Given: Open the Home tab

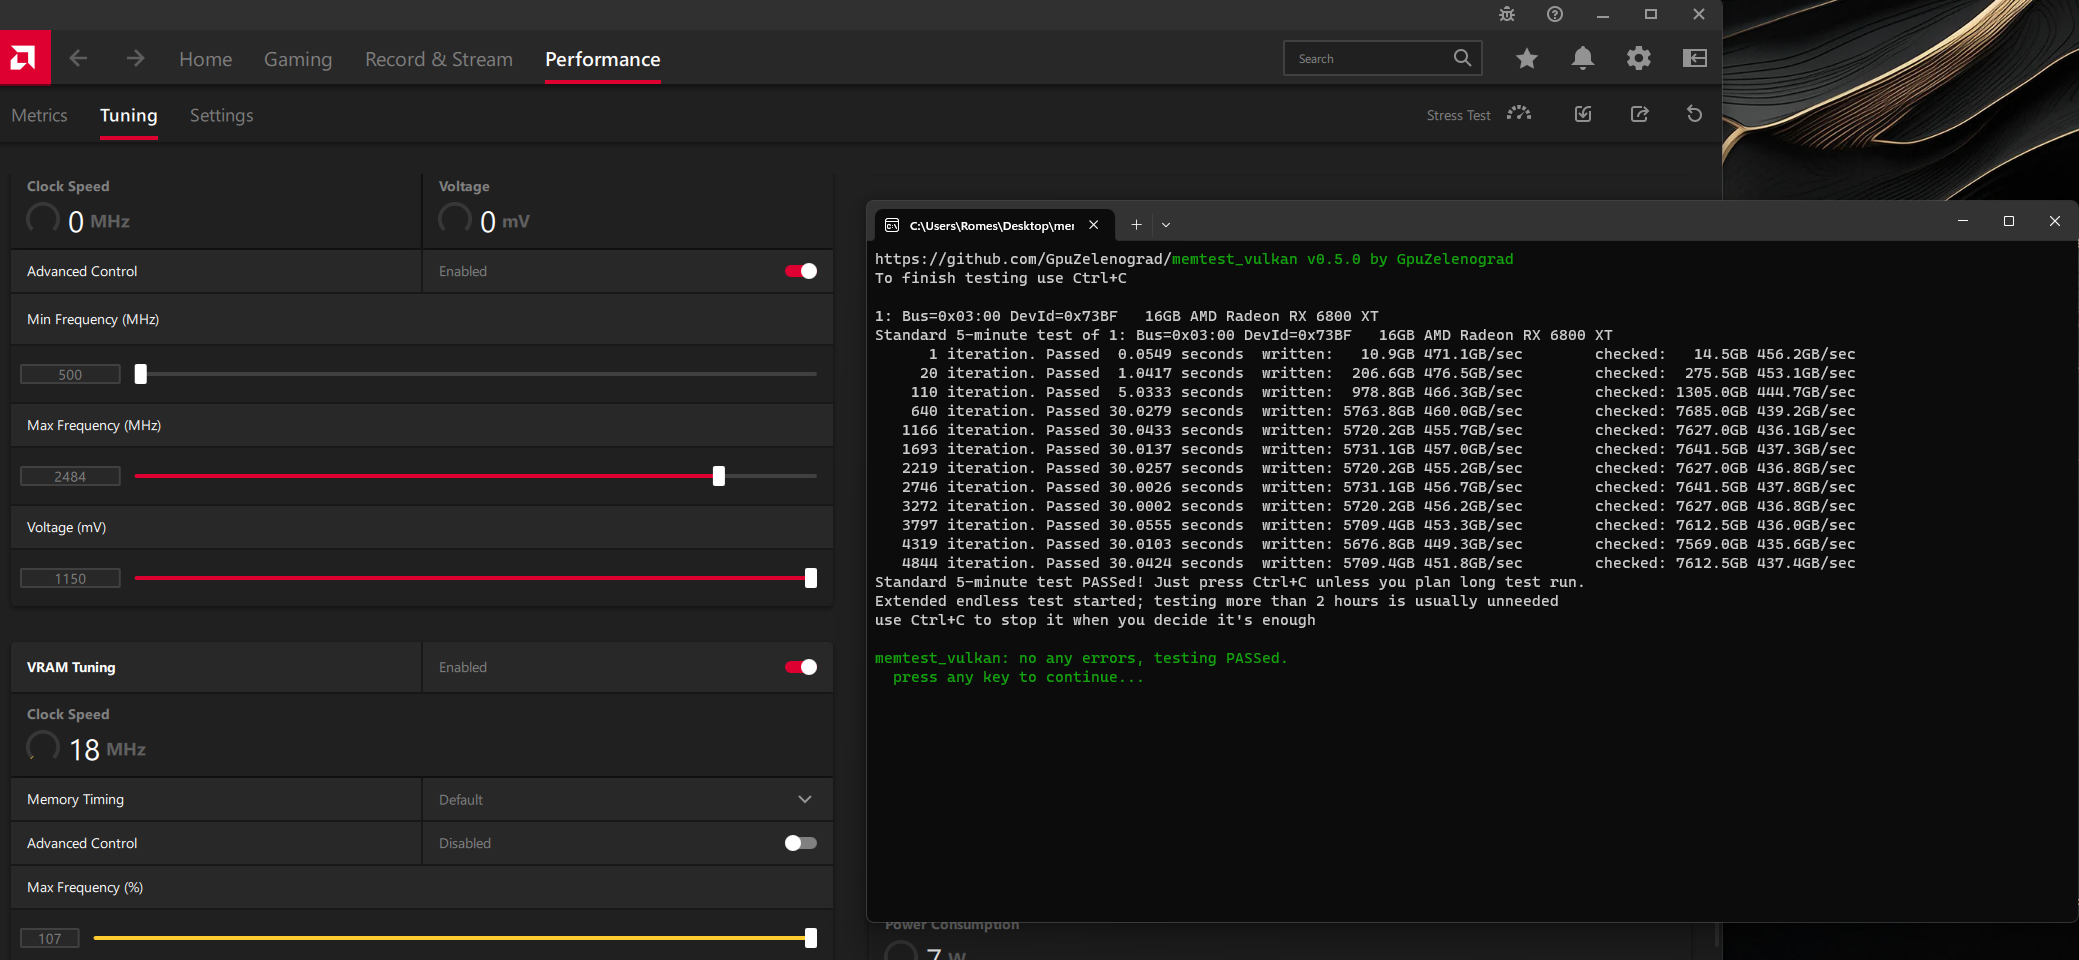Looking at the screenshot, I should [206, 59].
